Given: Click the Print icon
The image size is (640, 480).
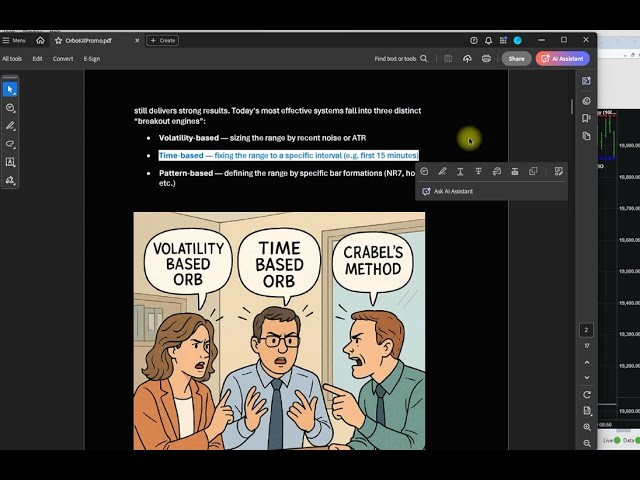Looking at the screenshot, I should (x=486, y=59).
